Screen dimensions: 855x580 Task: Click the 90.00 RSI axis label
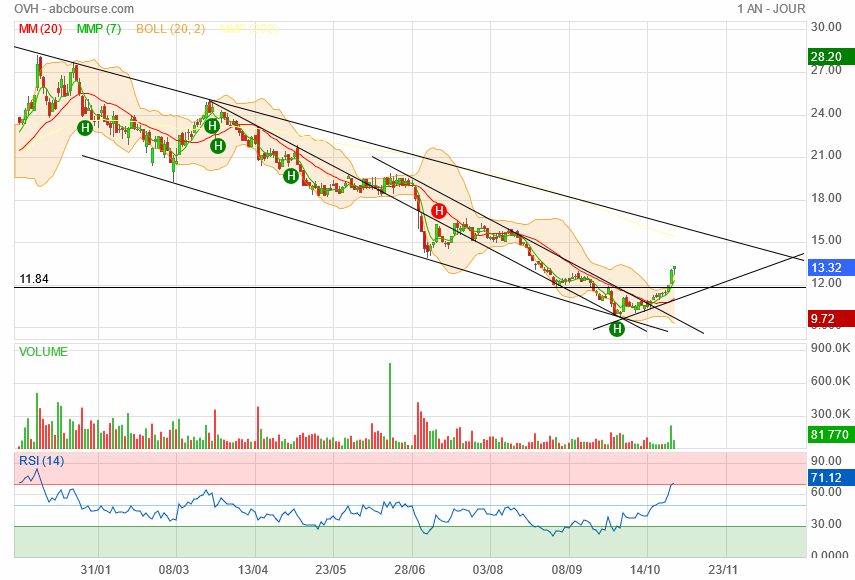coord(826,461)
